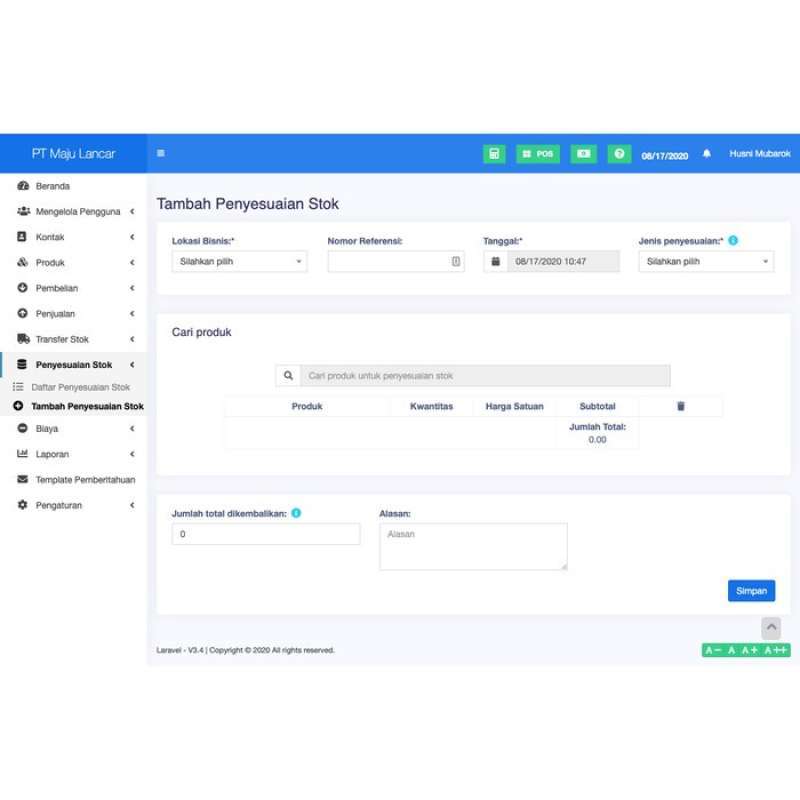Open notifications with the bell icon
The height and width of the screenshot is (800, 800).
pyautogui.click(x=705, y=153)
